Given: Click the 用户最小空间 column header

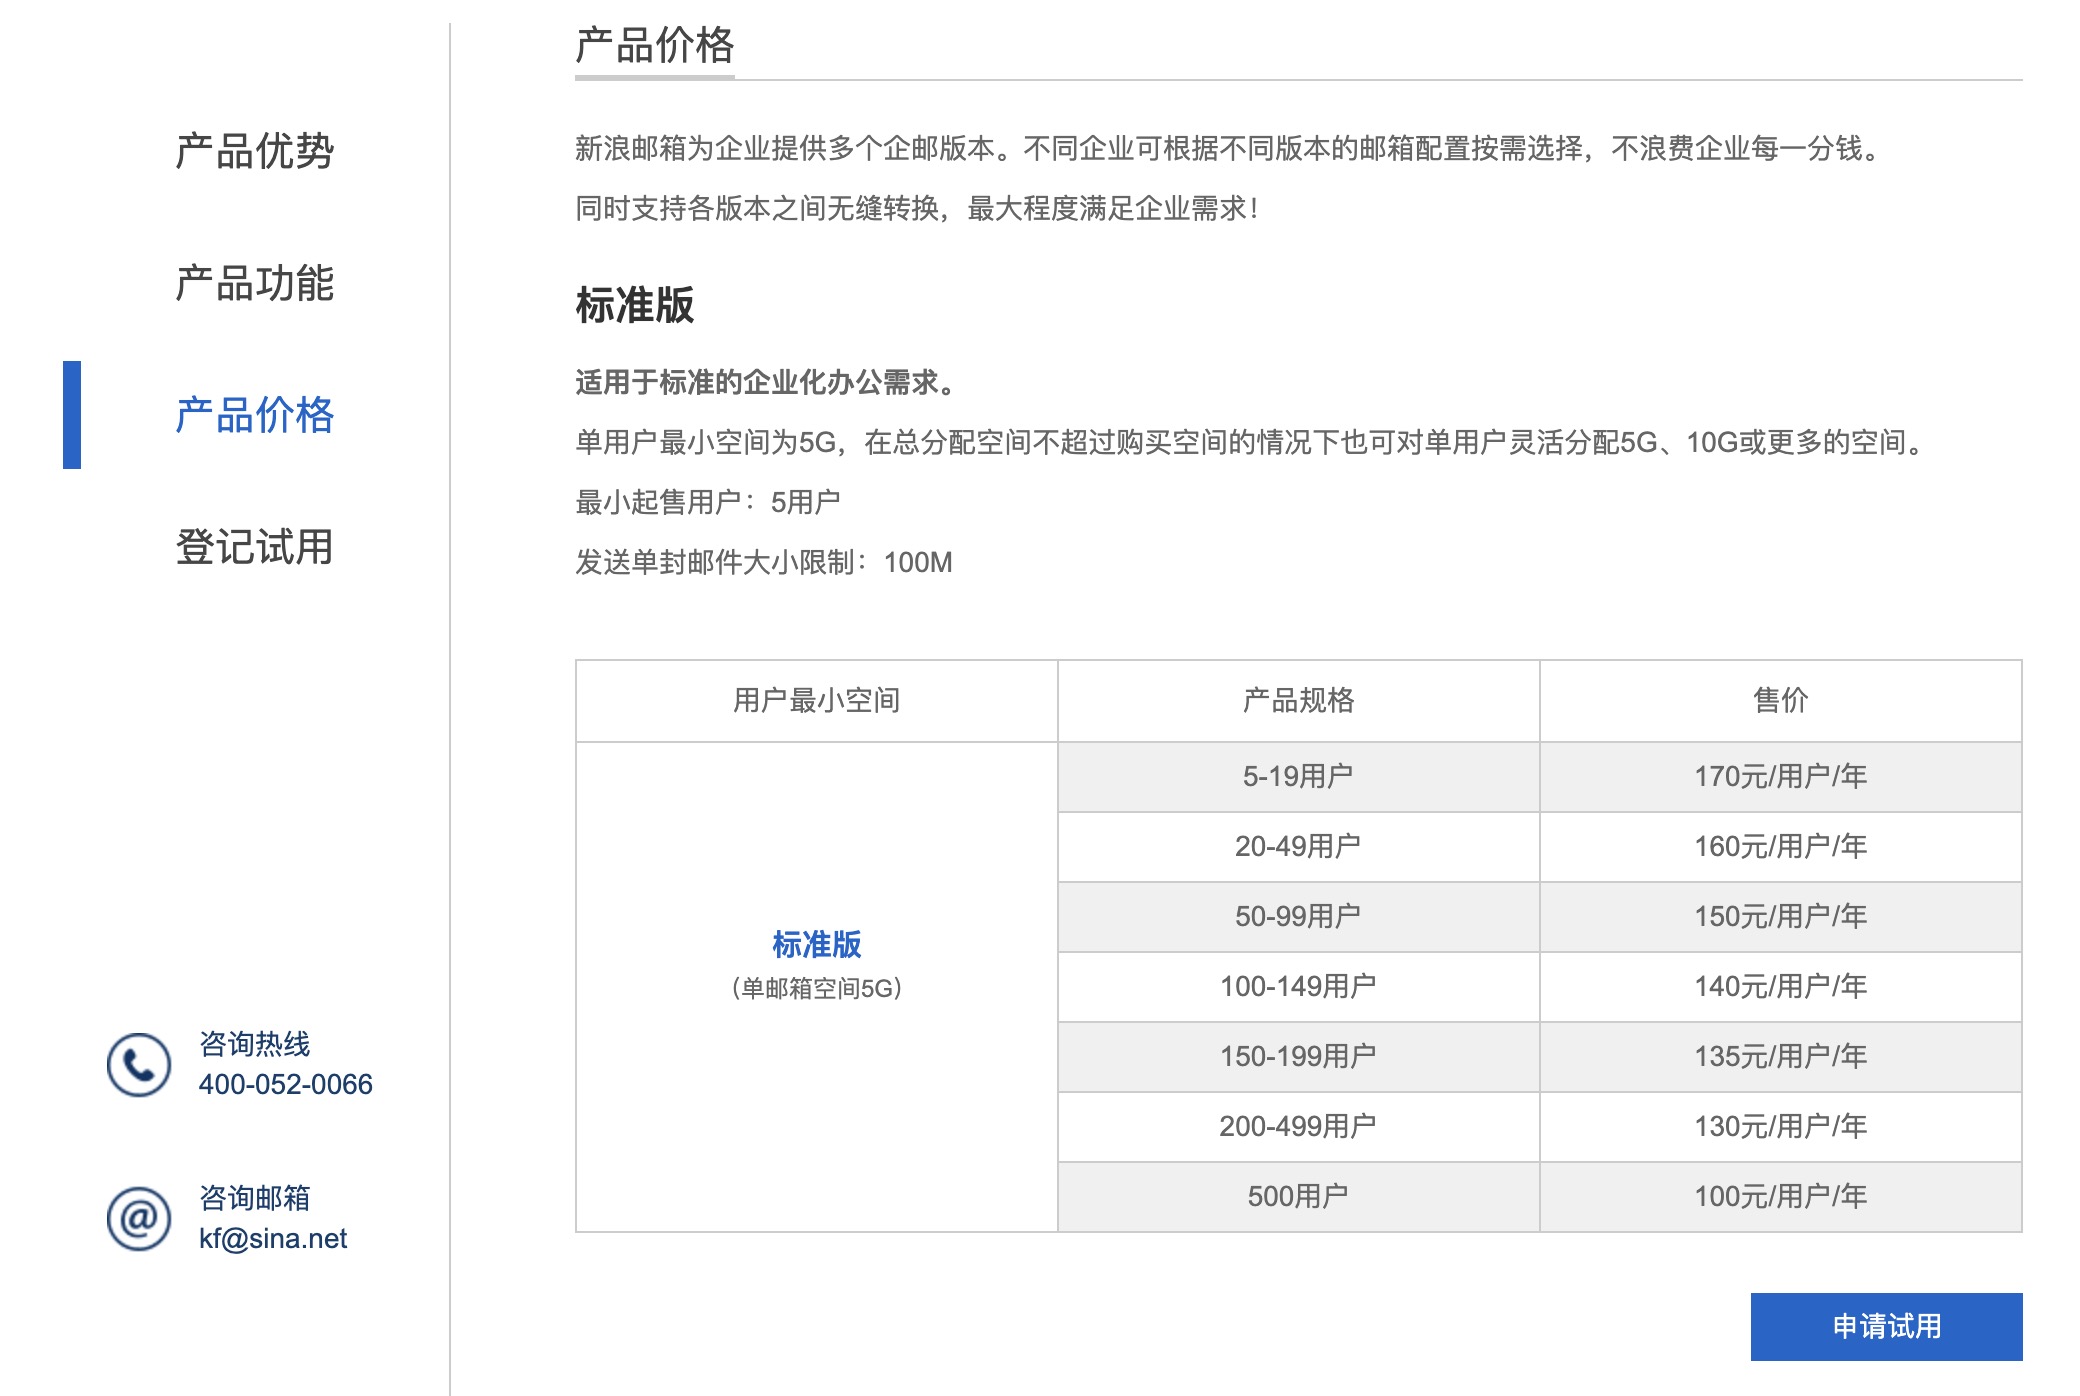Looking at the screenshot, I should click(x=817, y=700).
